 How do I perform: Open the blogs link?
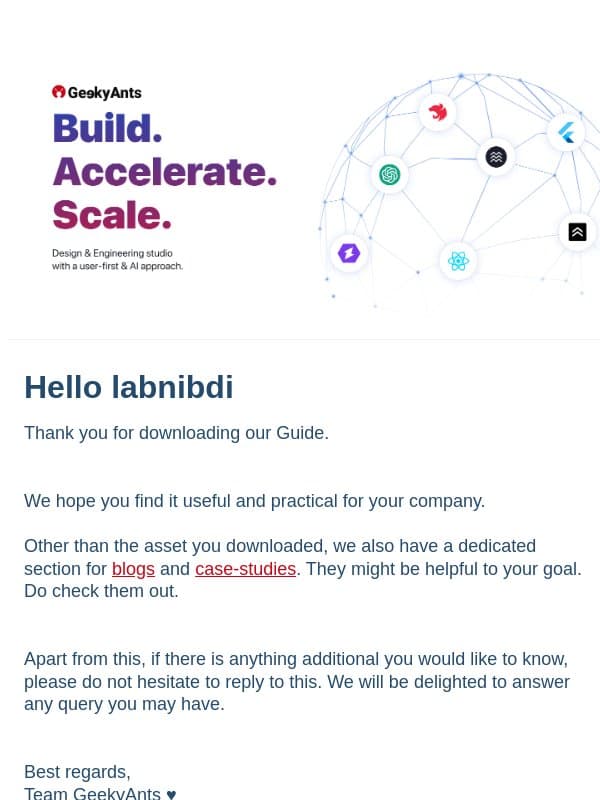pyautogui.click(x=133, y=568)
